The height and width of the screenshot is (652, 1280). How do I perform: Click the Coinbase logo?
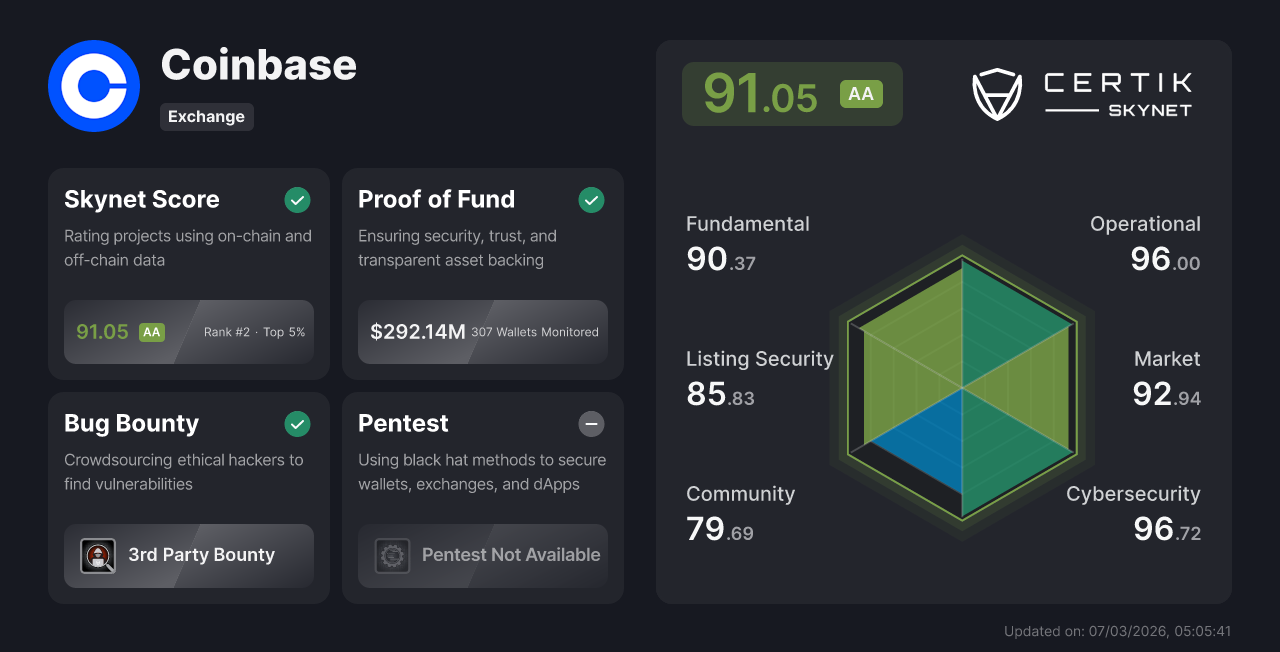tap(93, 86)
